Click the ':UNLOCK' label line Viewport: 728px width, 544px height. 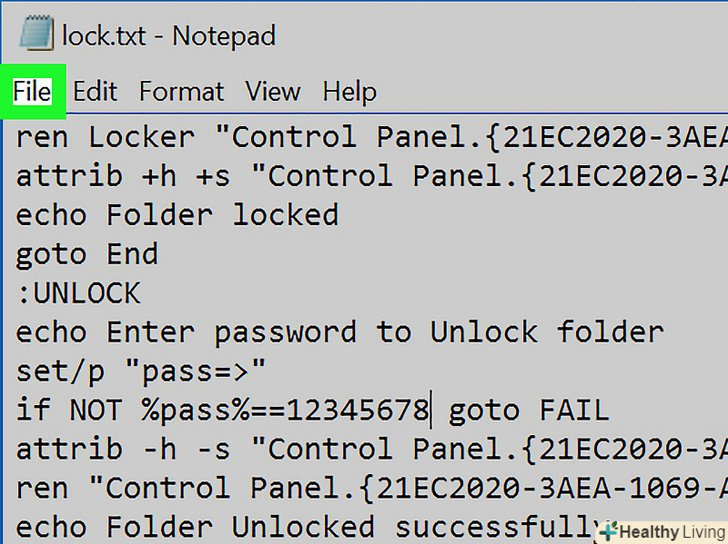tap(78, 293)
